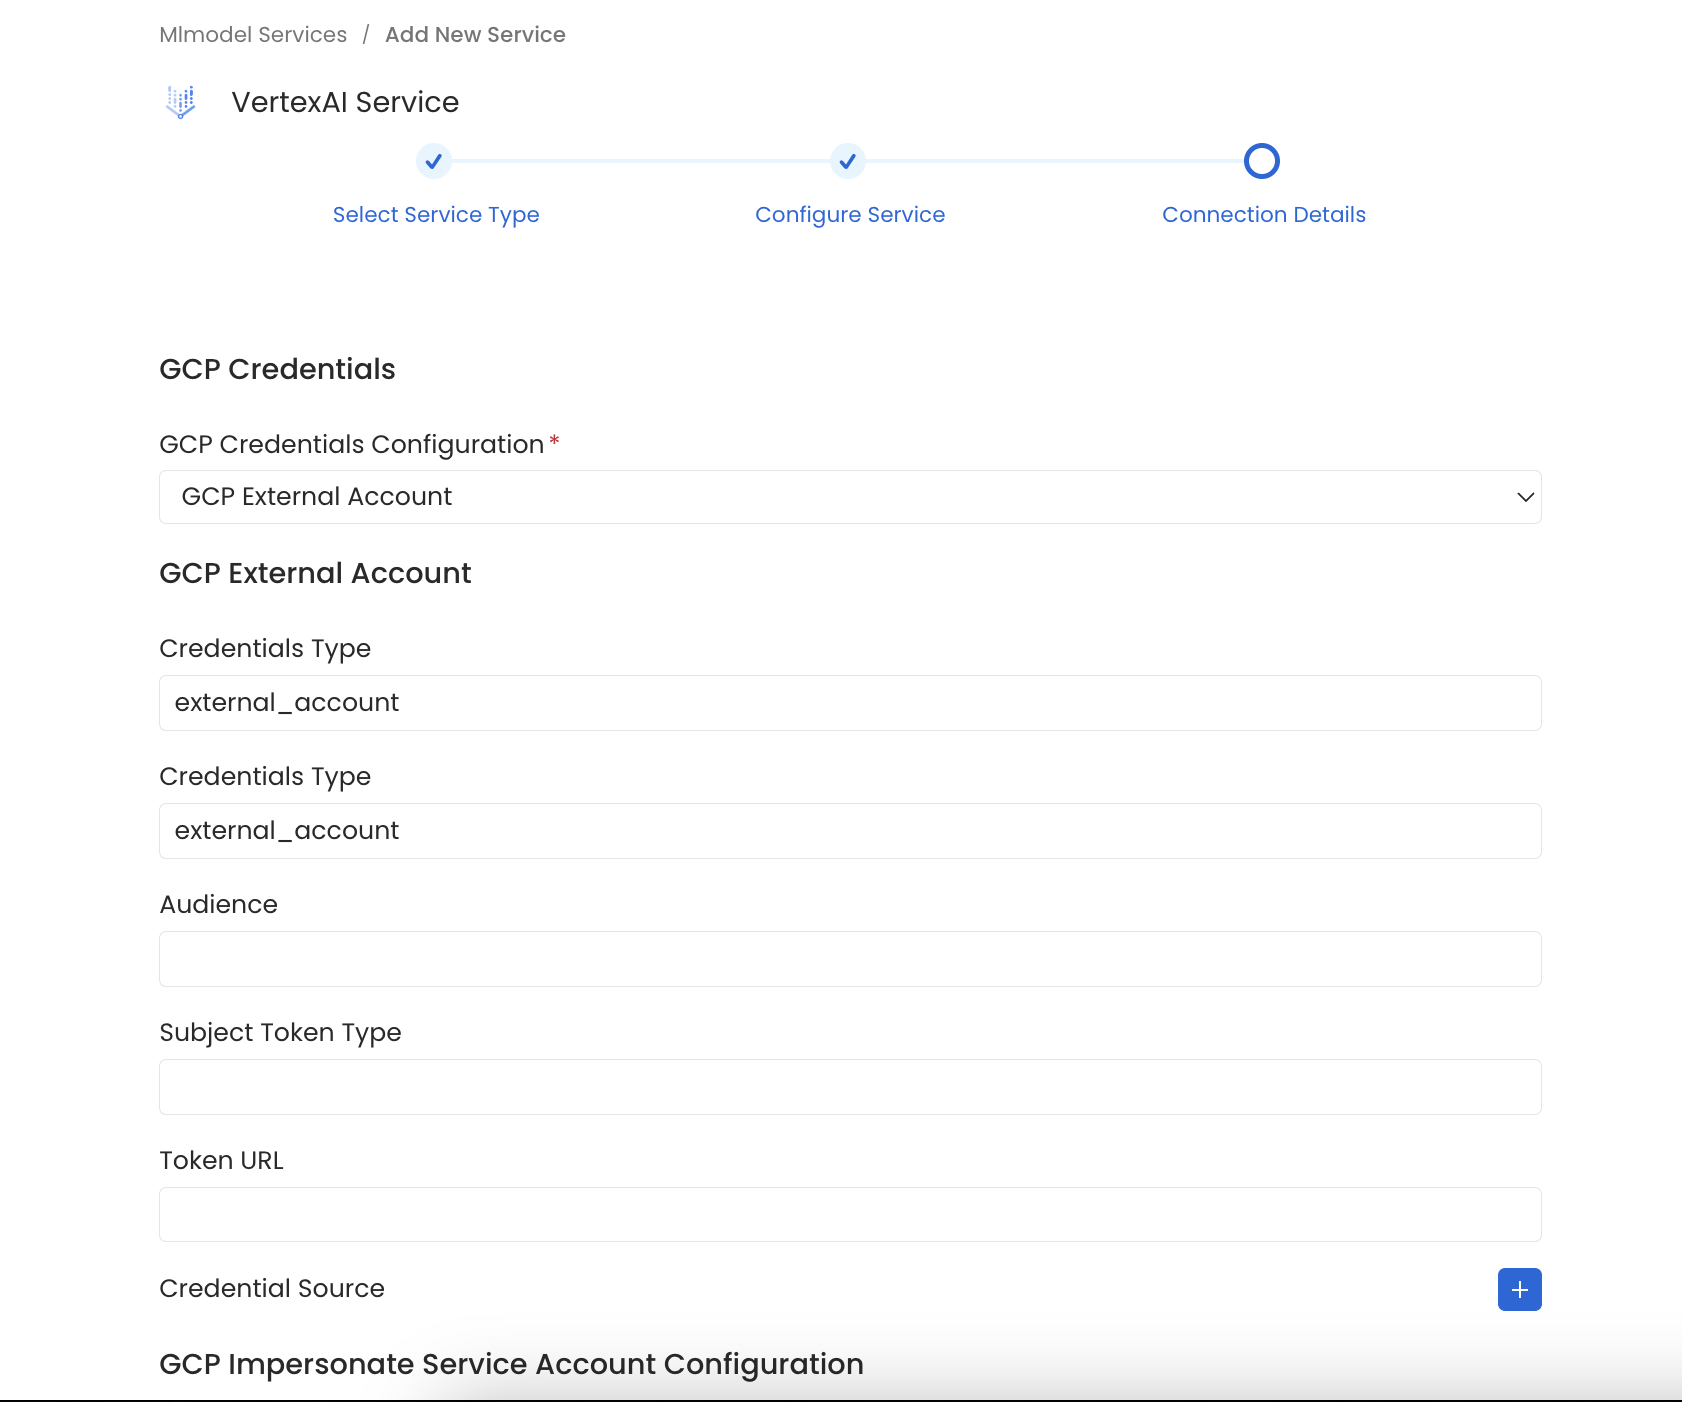1682x1402 pixels.
Task: Click the checkmark on Configure Service step
Action: coord(848,161)
